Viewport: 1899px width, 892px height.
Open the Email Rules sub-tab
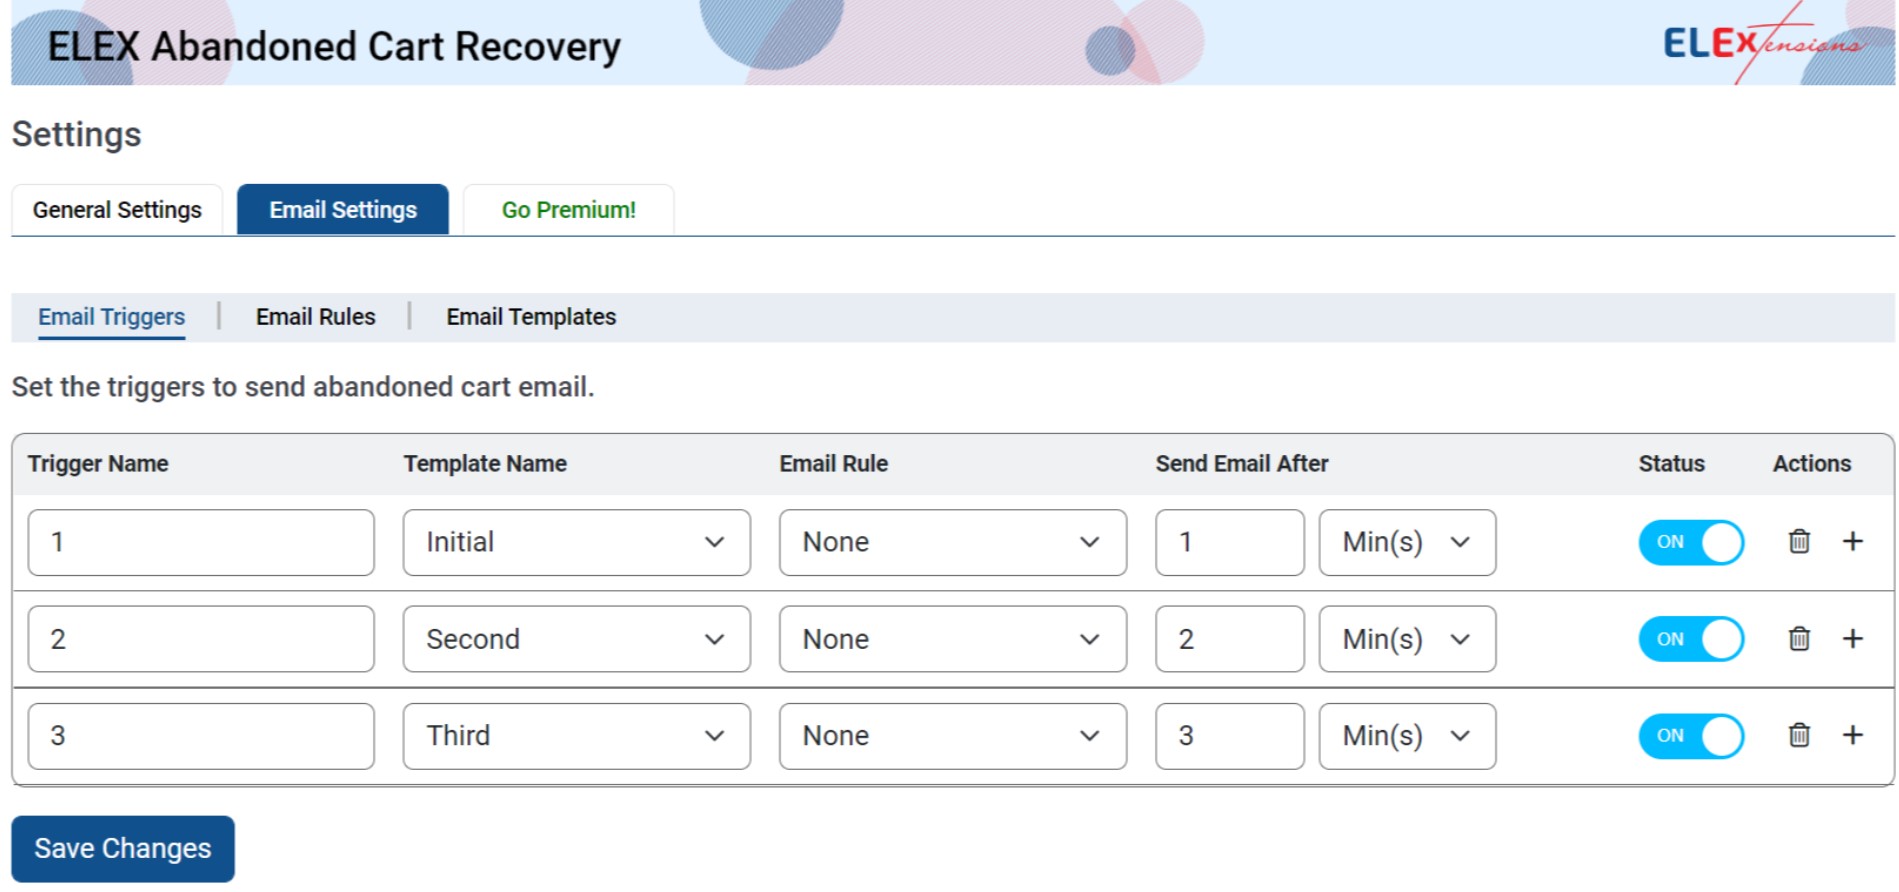click(x=315, y=317)
